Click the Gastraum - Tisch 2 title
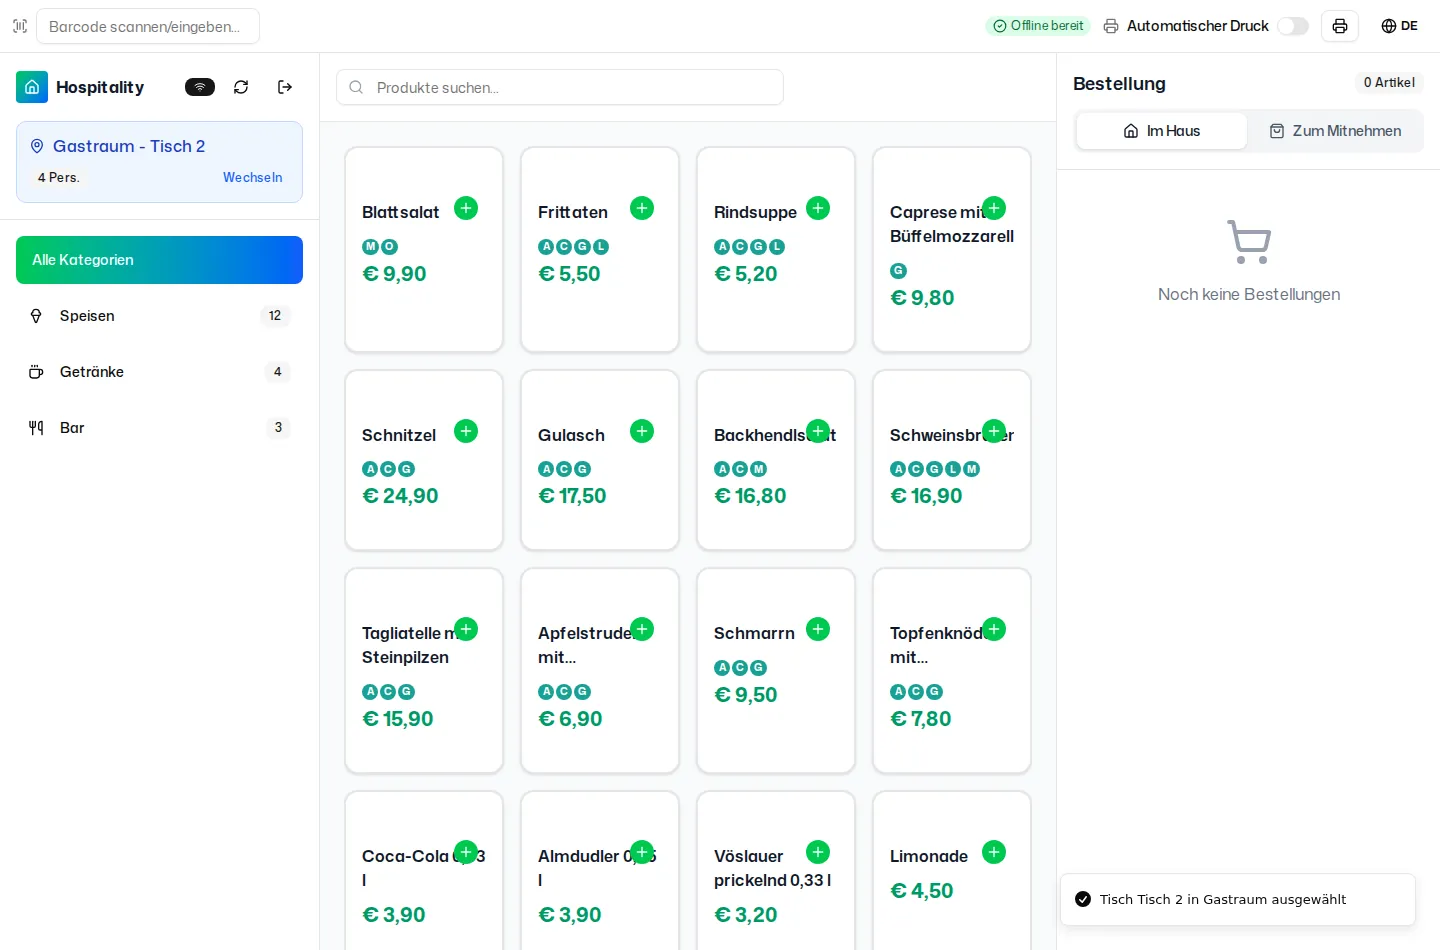The height and width of the screenshot is (950, 1440). tap(129, 146)
